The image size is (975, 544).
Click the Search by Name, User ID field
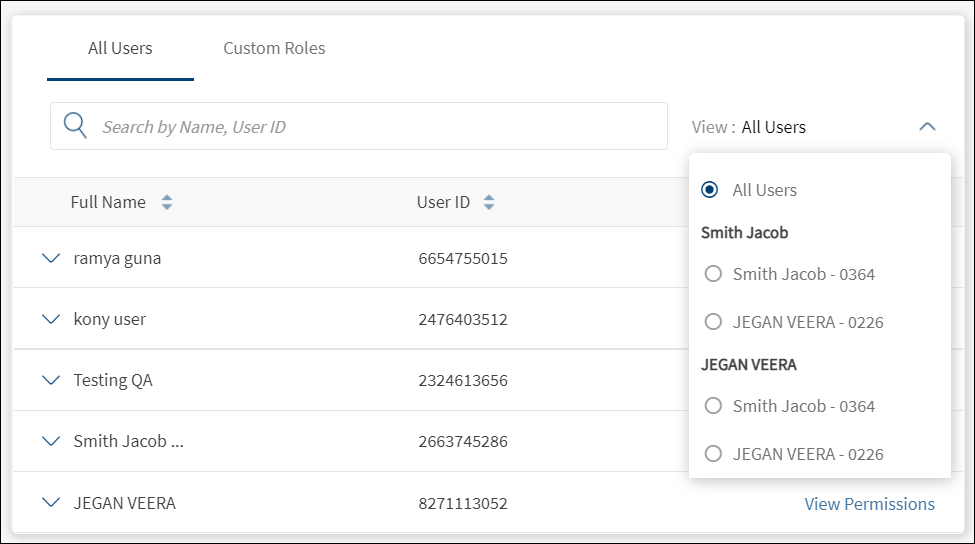coord(380,127)
